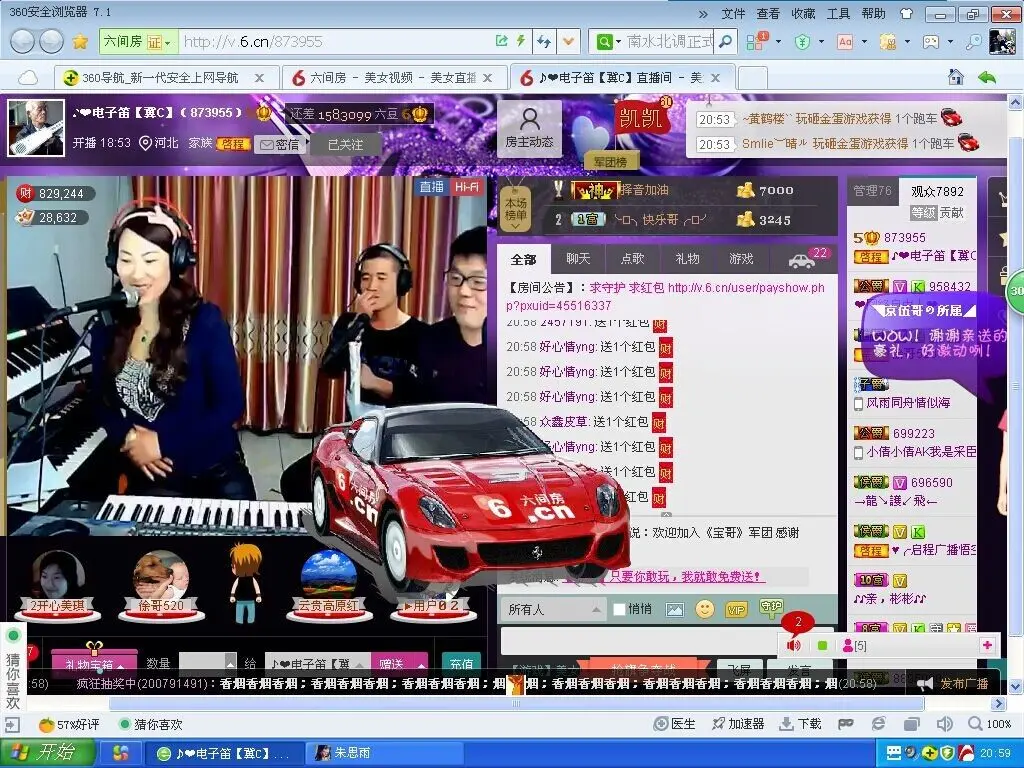Go to the browser home page icon
The image size is (1024, 768).
[x=956, y=77]
